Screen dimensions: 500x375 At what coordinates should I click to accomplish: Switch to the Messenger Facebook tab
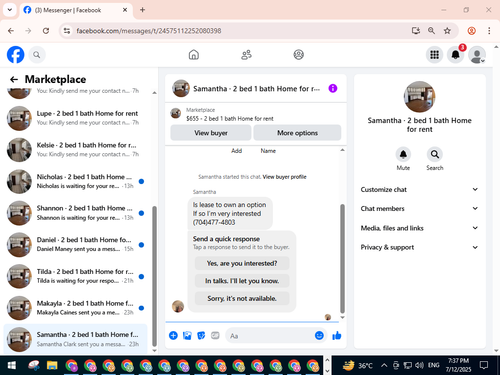(x=75, y=10)
